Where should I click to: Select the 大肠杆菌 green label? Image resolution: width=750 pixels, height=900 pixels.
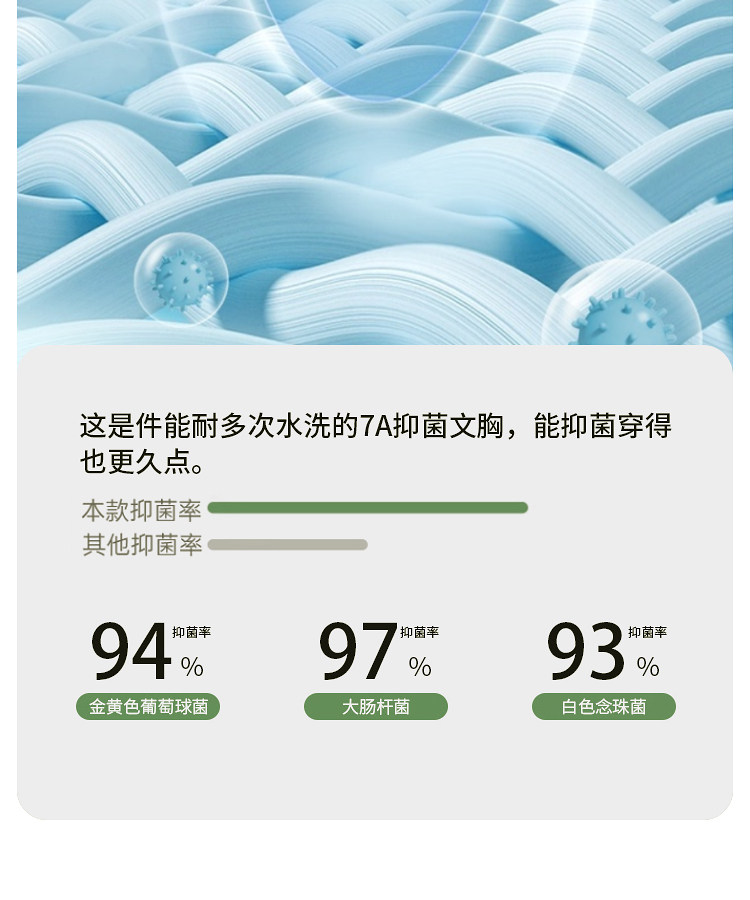(376, 707)
